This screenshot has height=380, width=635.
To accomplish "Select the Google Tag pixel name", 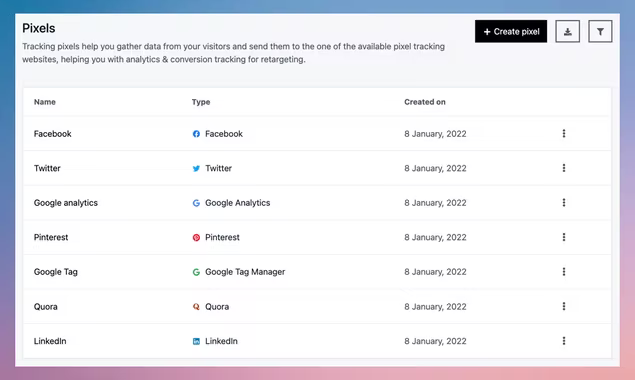I will click(x=55, y=272).
